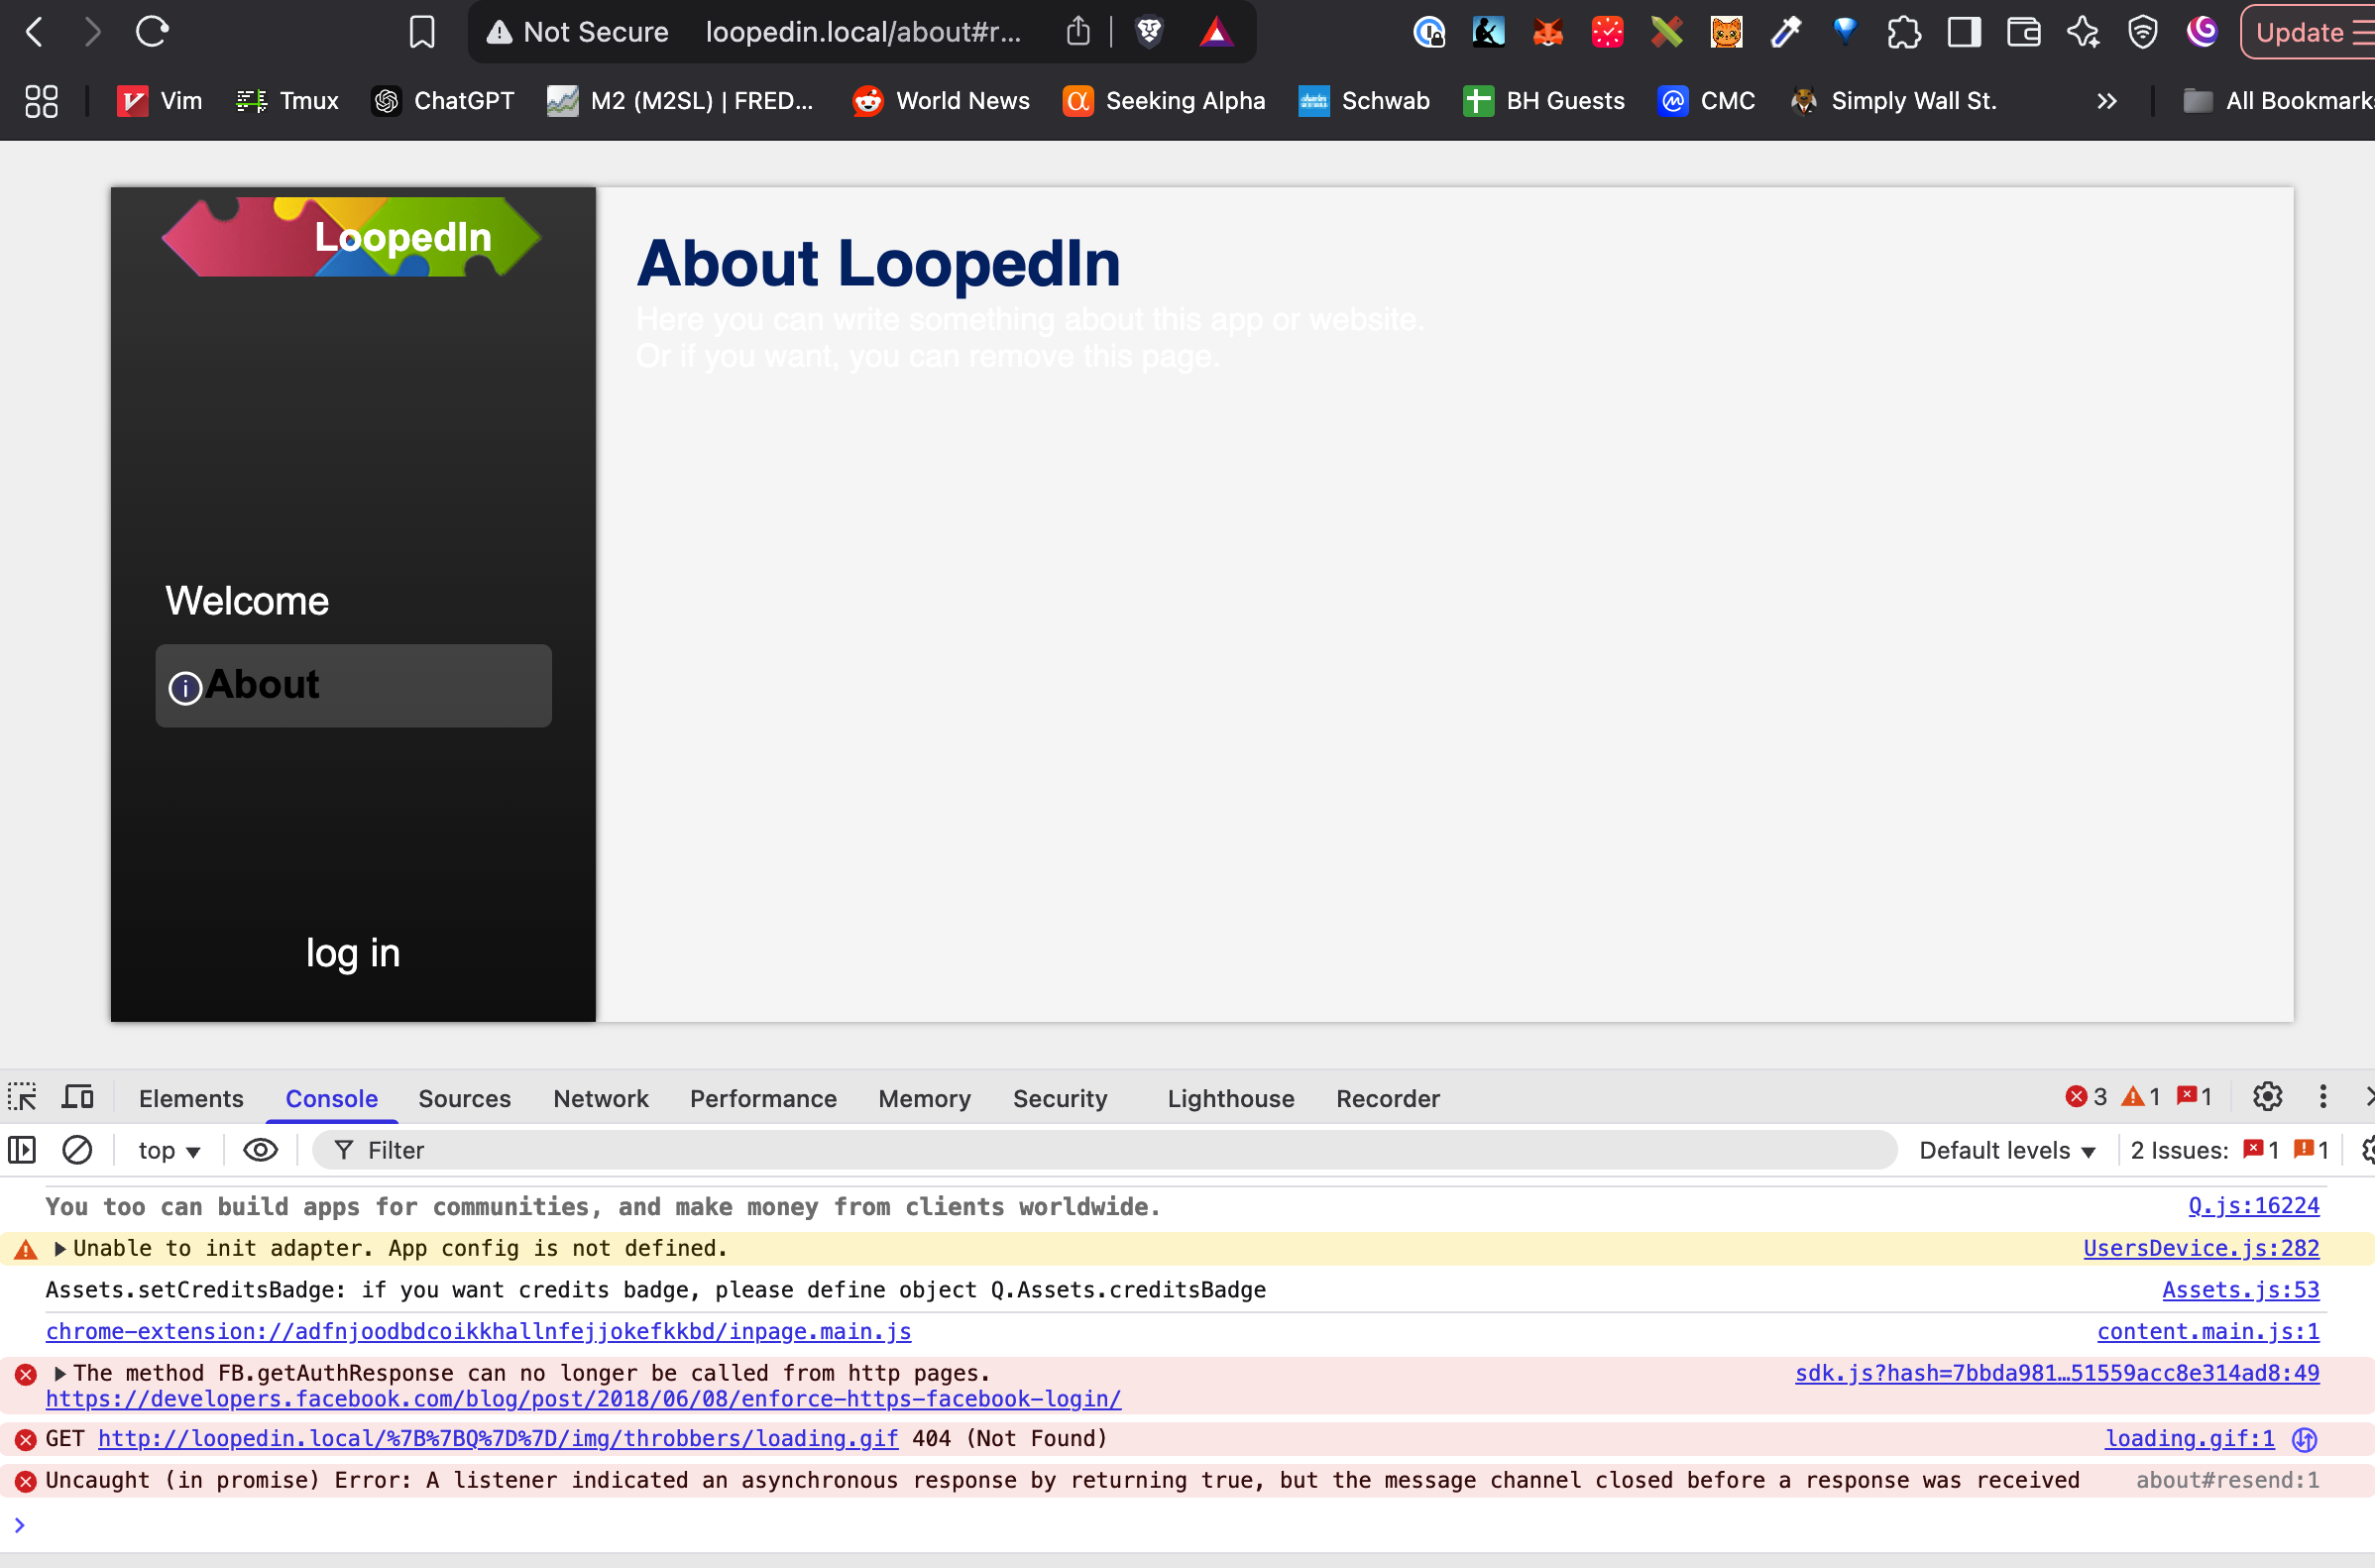Click the Update button
This screenshot has height=1568, width=2375.
coord(2308,32)
